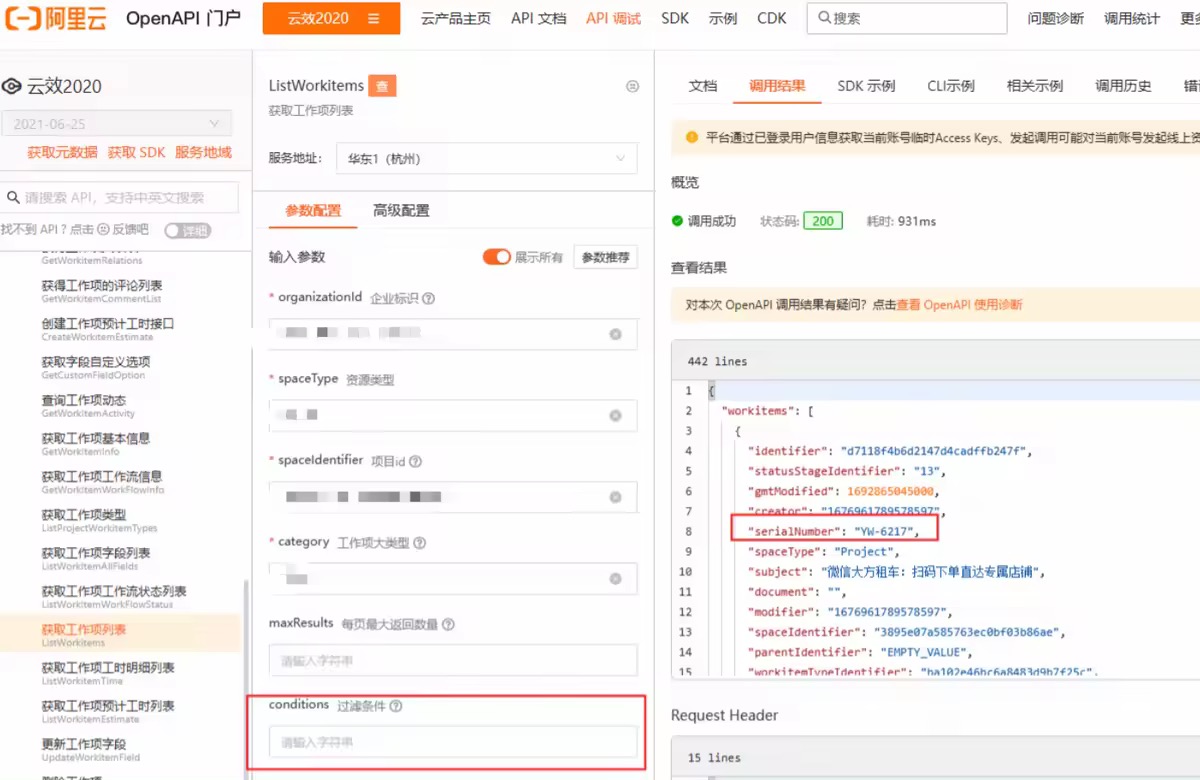Viewport: 1200px width, 780px height.
Task: Click the Alibaba Cloud logo
Action: [54, 18]
